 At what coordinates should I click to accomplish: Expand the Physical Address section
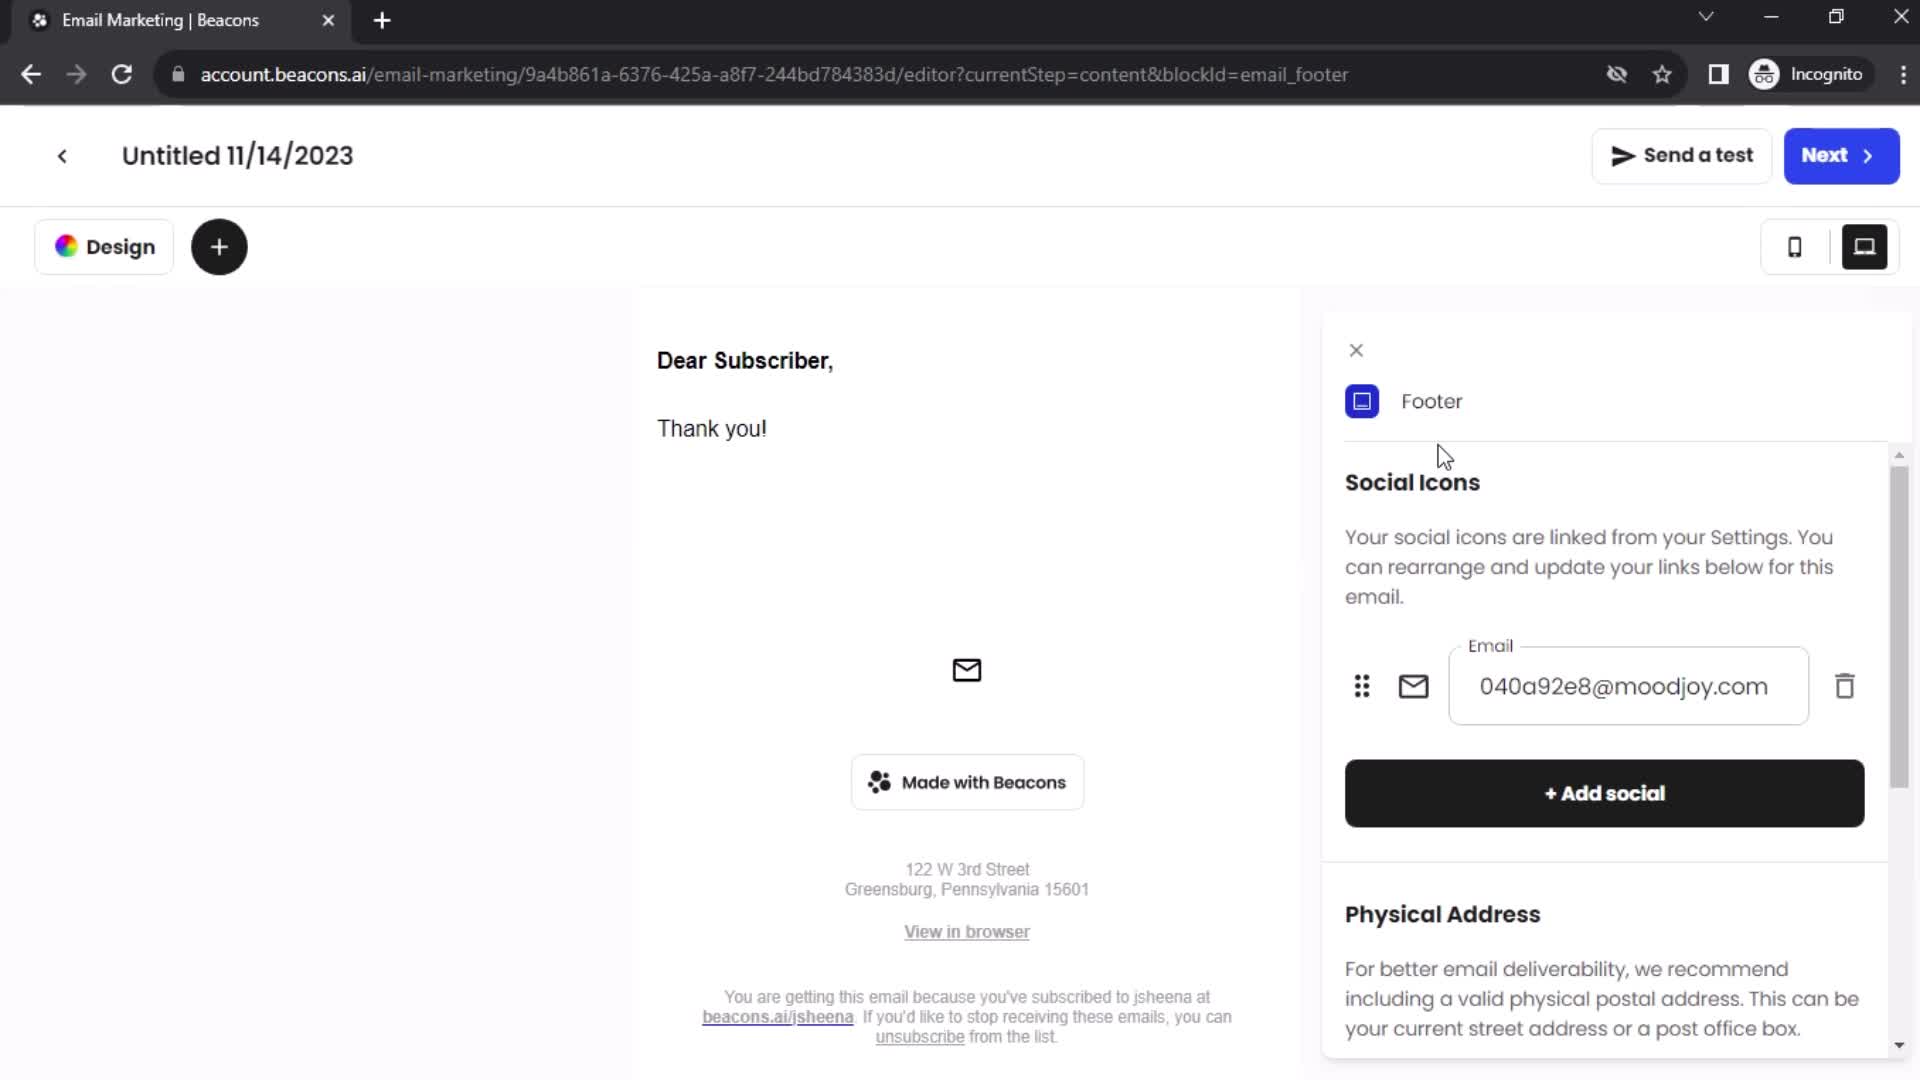[x=1441, y=914]
